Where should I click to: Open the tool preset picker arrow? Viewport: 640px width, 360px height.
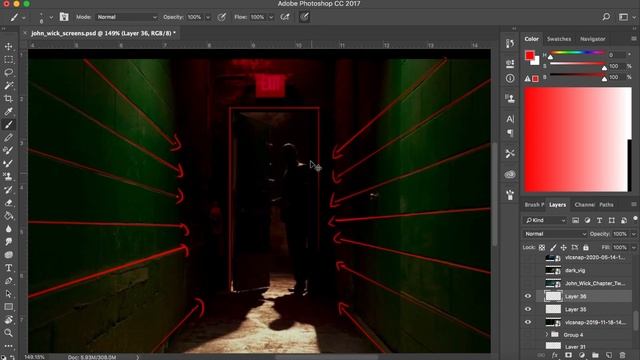(24, 17)
